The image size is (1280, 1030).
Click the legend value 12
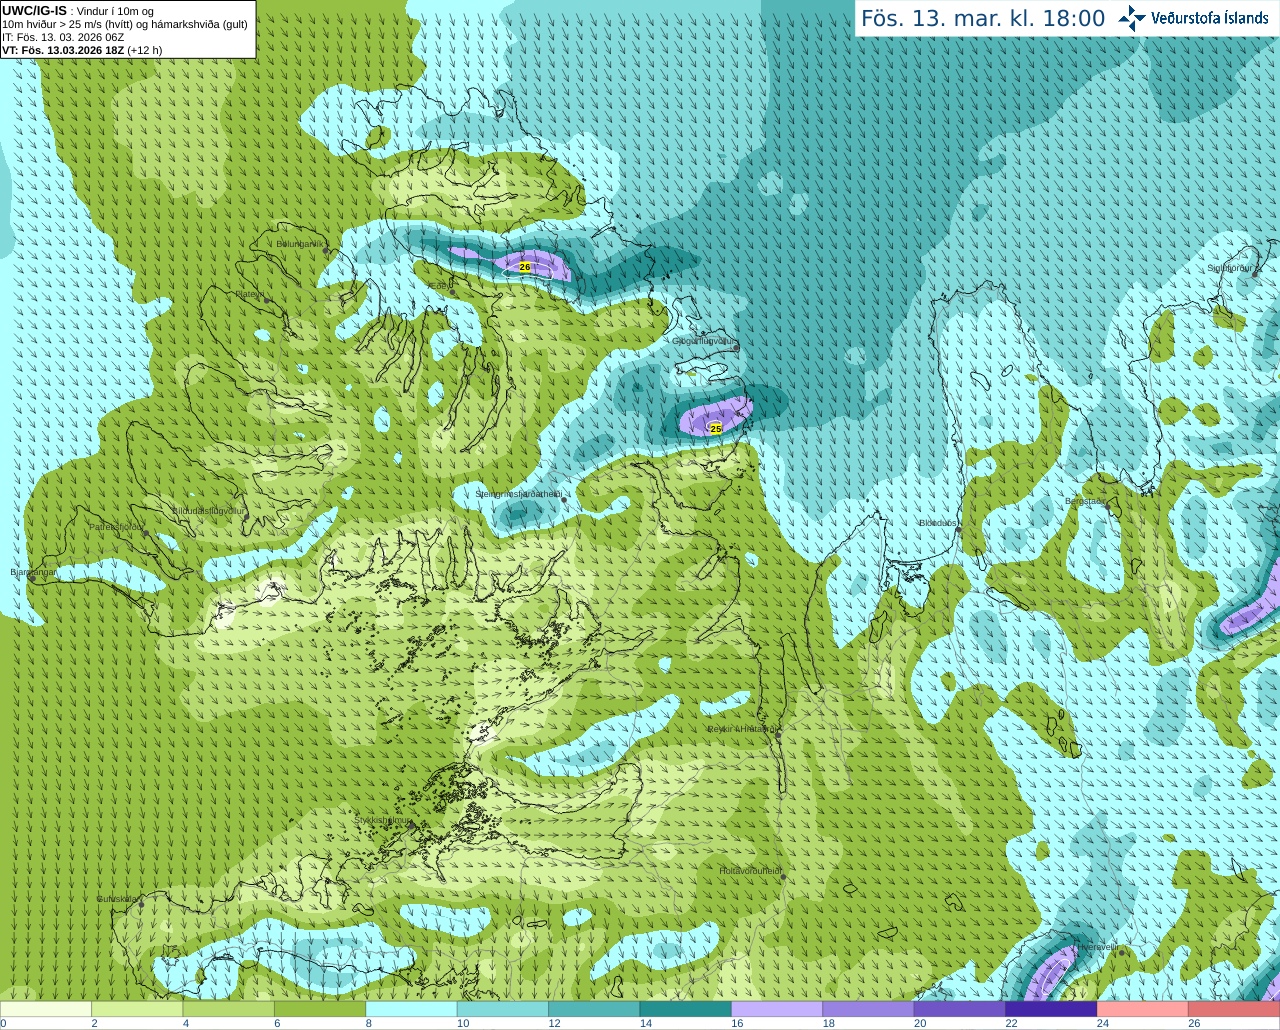554,1023
